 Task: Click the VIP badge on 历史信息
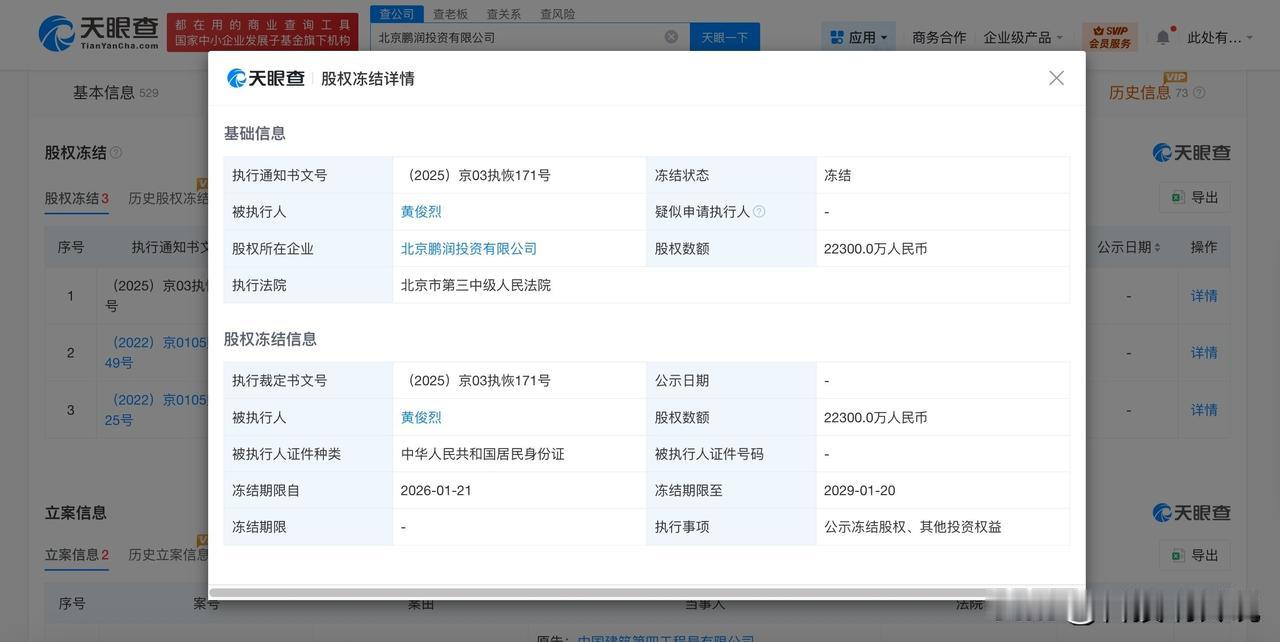(1176, 74)
